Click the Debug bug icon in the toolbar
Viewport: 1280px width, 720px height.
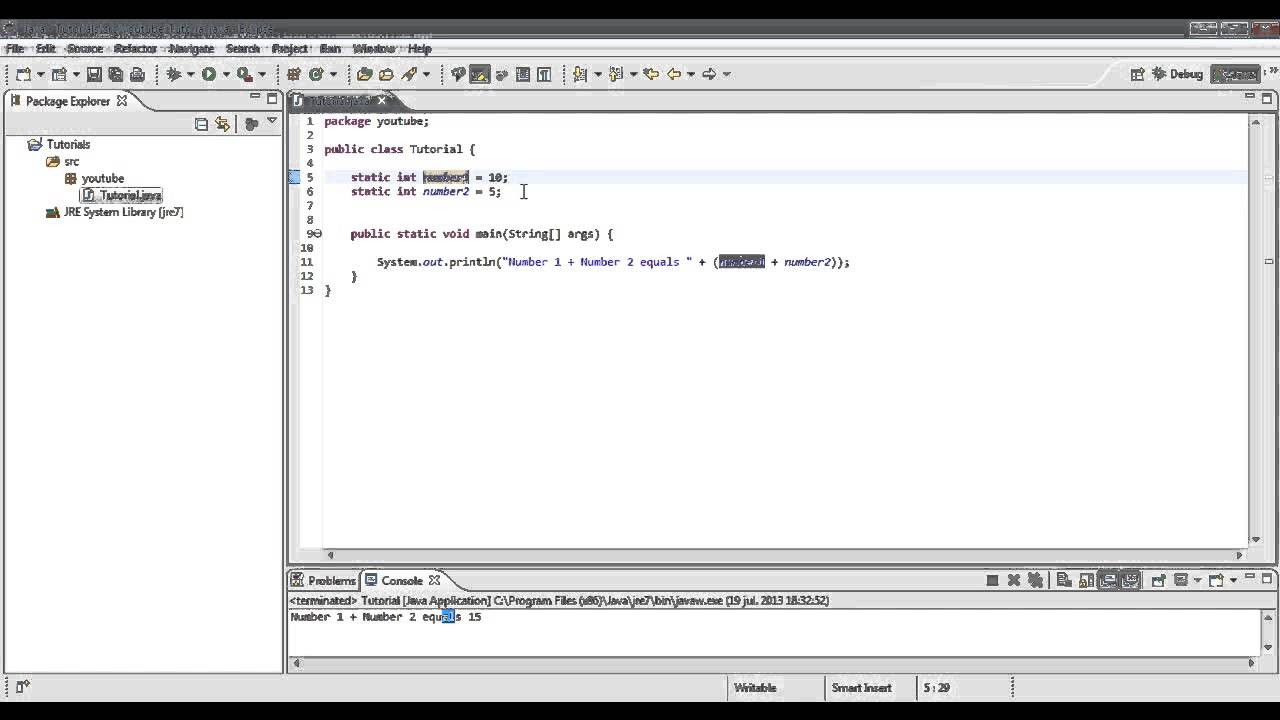174,74
